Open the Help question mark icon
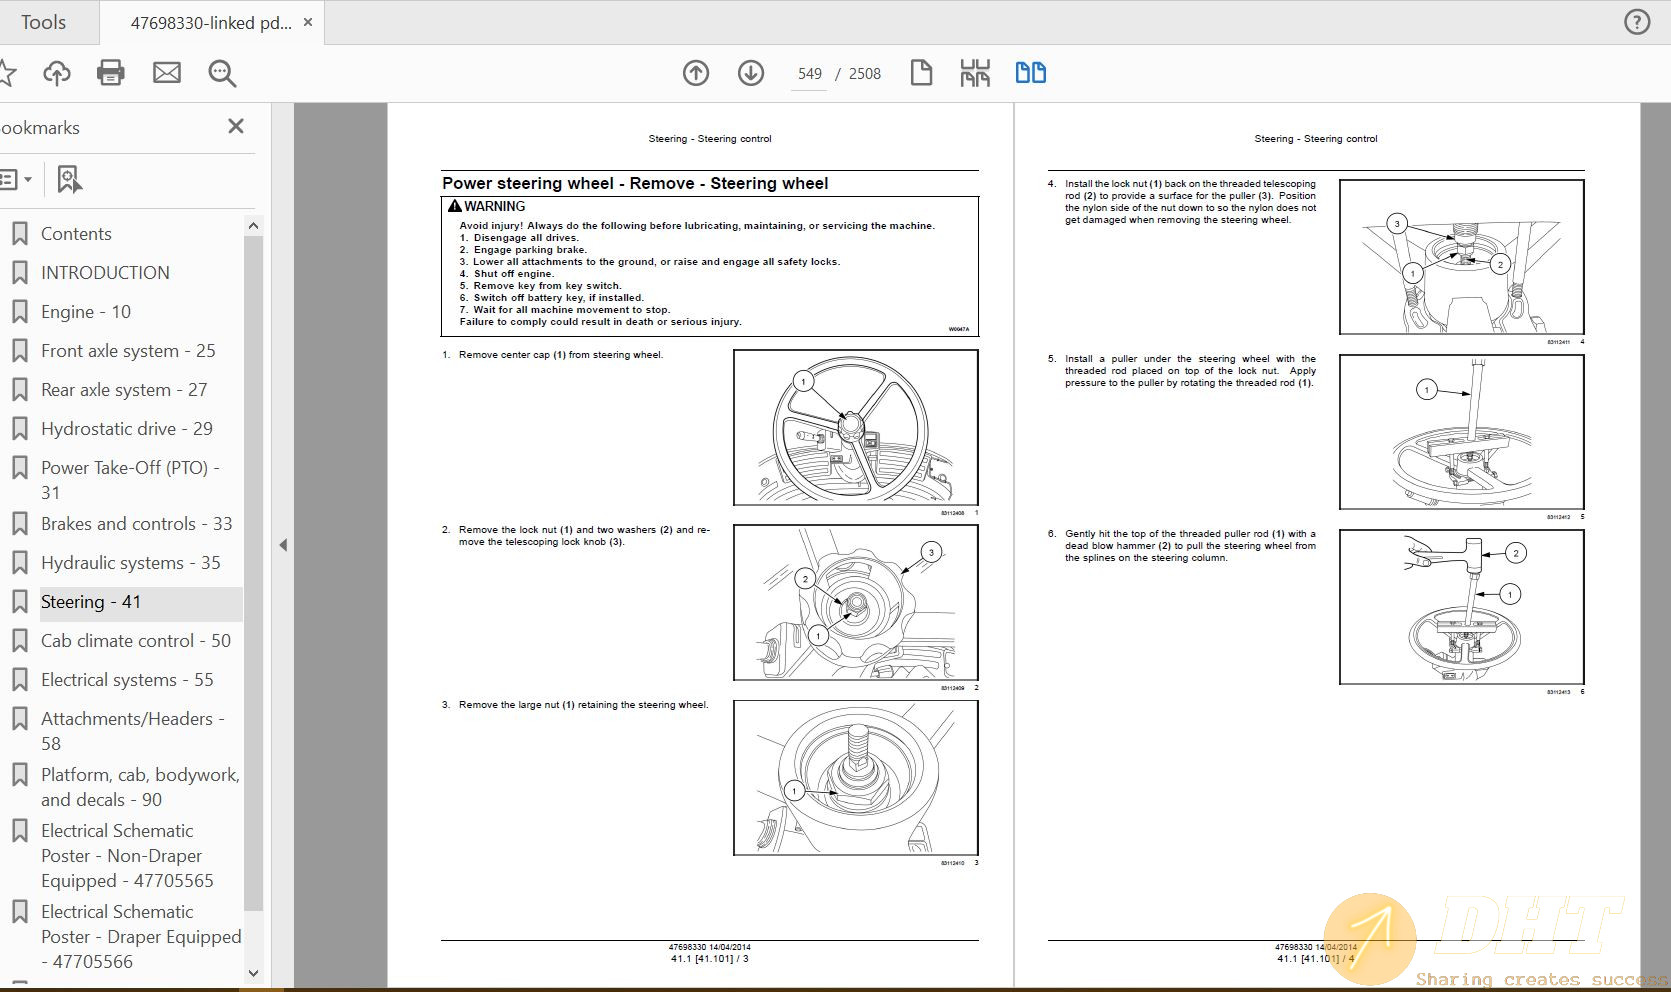The width and height of the screenshot is (1671, 992). pos(1637,22)
